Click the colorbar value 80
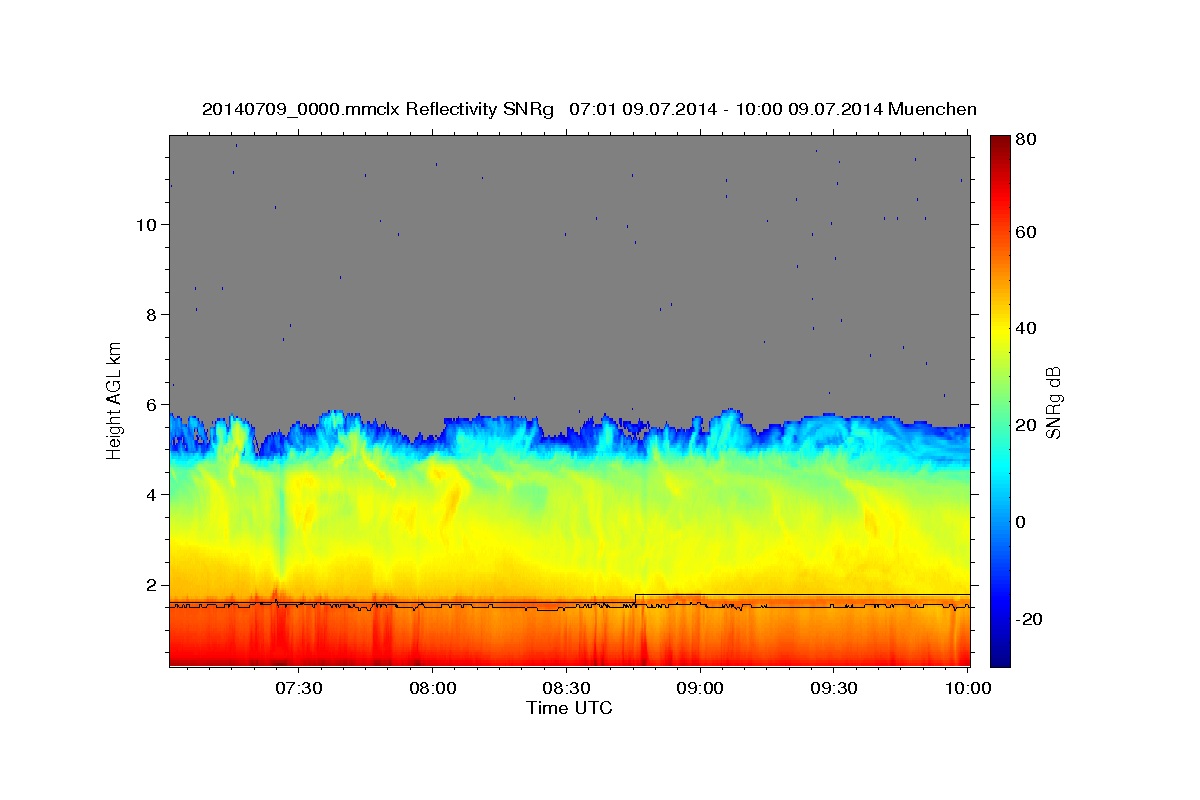 click(x=1025, y=139)
